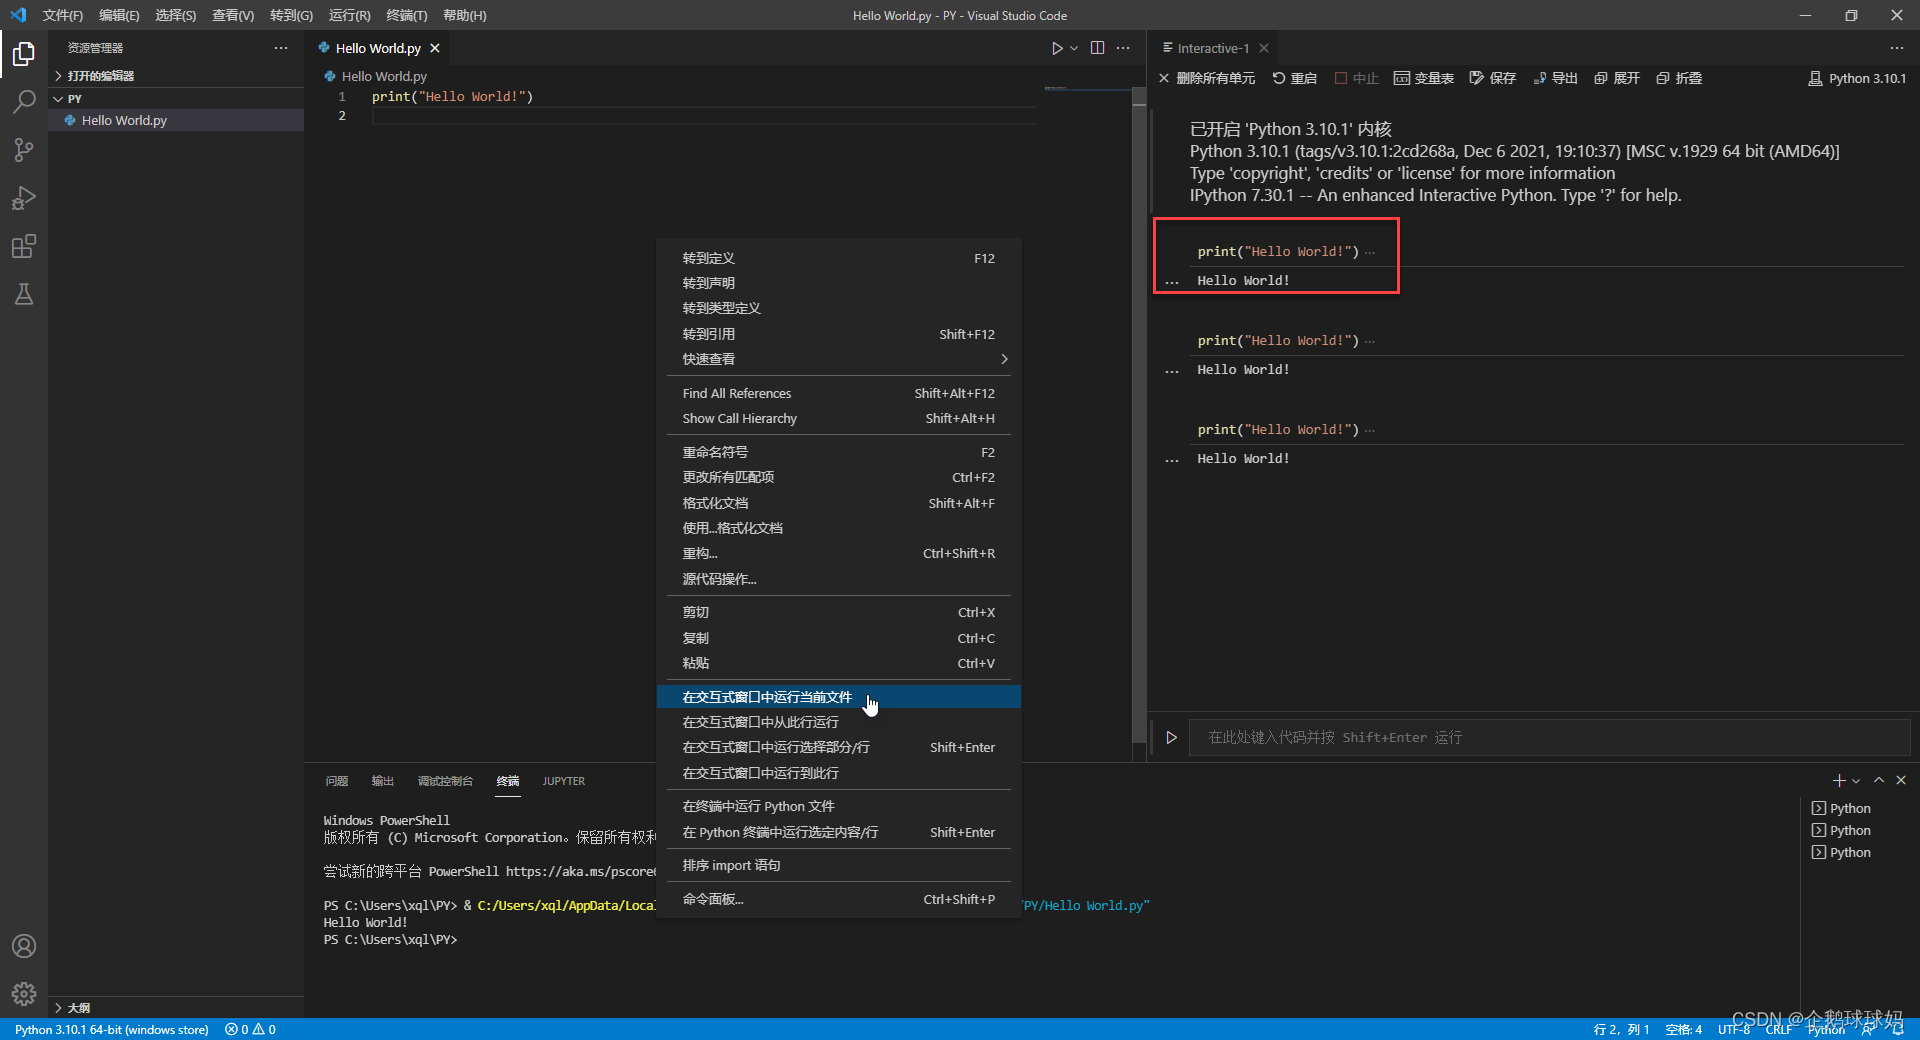Image resolution: width=1920 pixels, height=1040 pixels.
Task: Maximize the terminal panel with the chevron
Action: coord(1879,780)
